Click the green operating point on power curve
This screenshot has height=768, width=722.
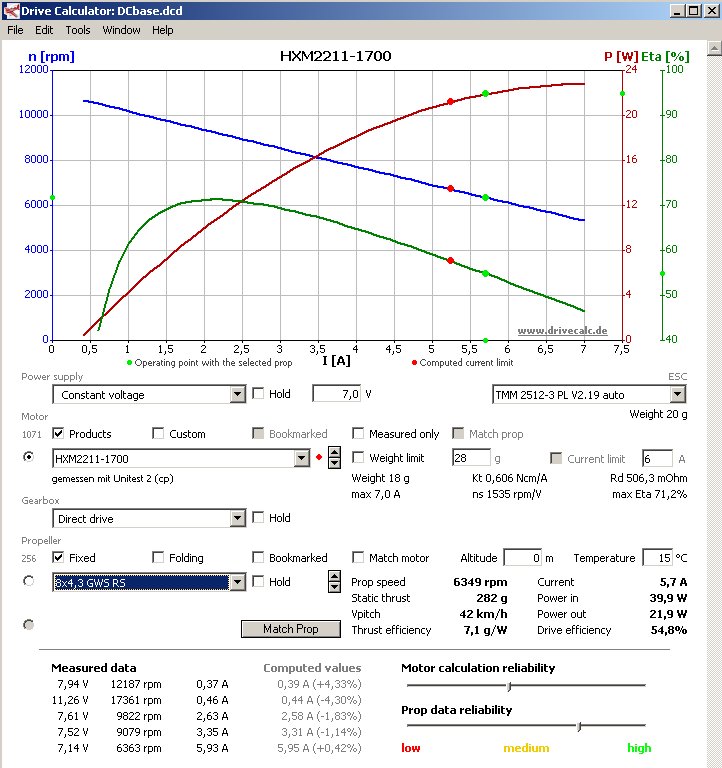coord(485,93)
